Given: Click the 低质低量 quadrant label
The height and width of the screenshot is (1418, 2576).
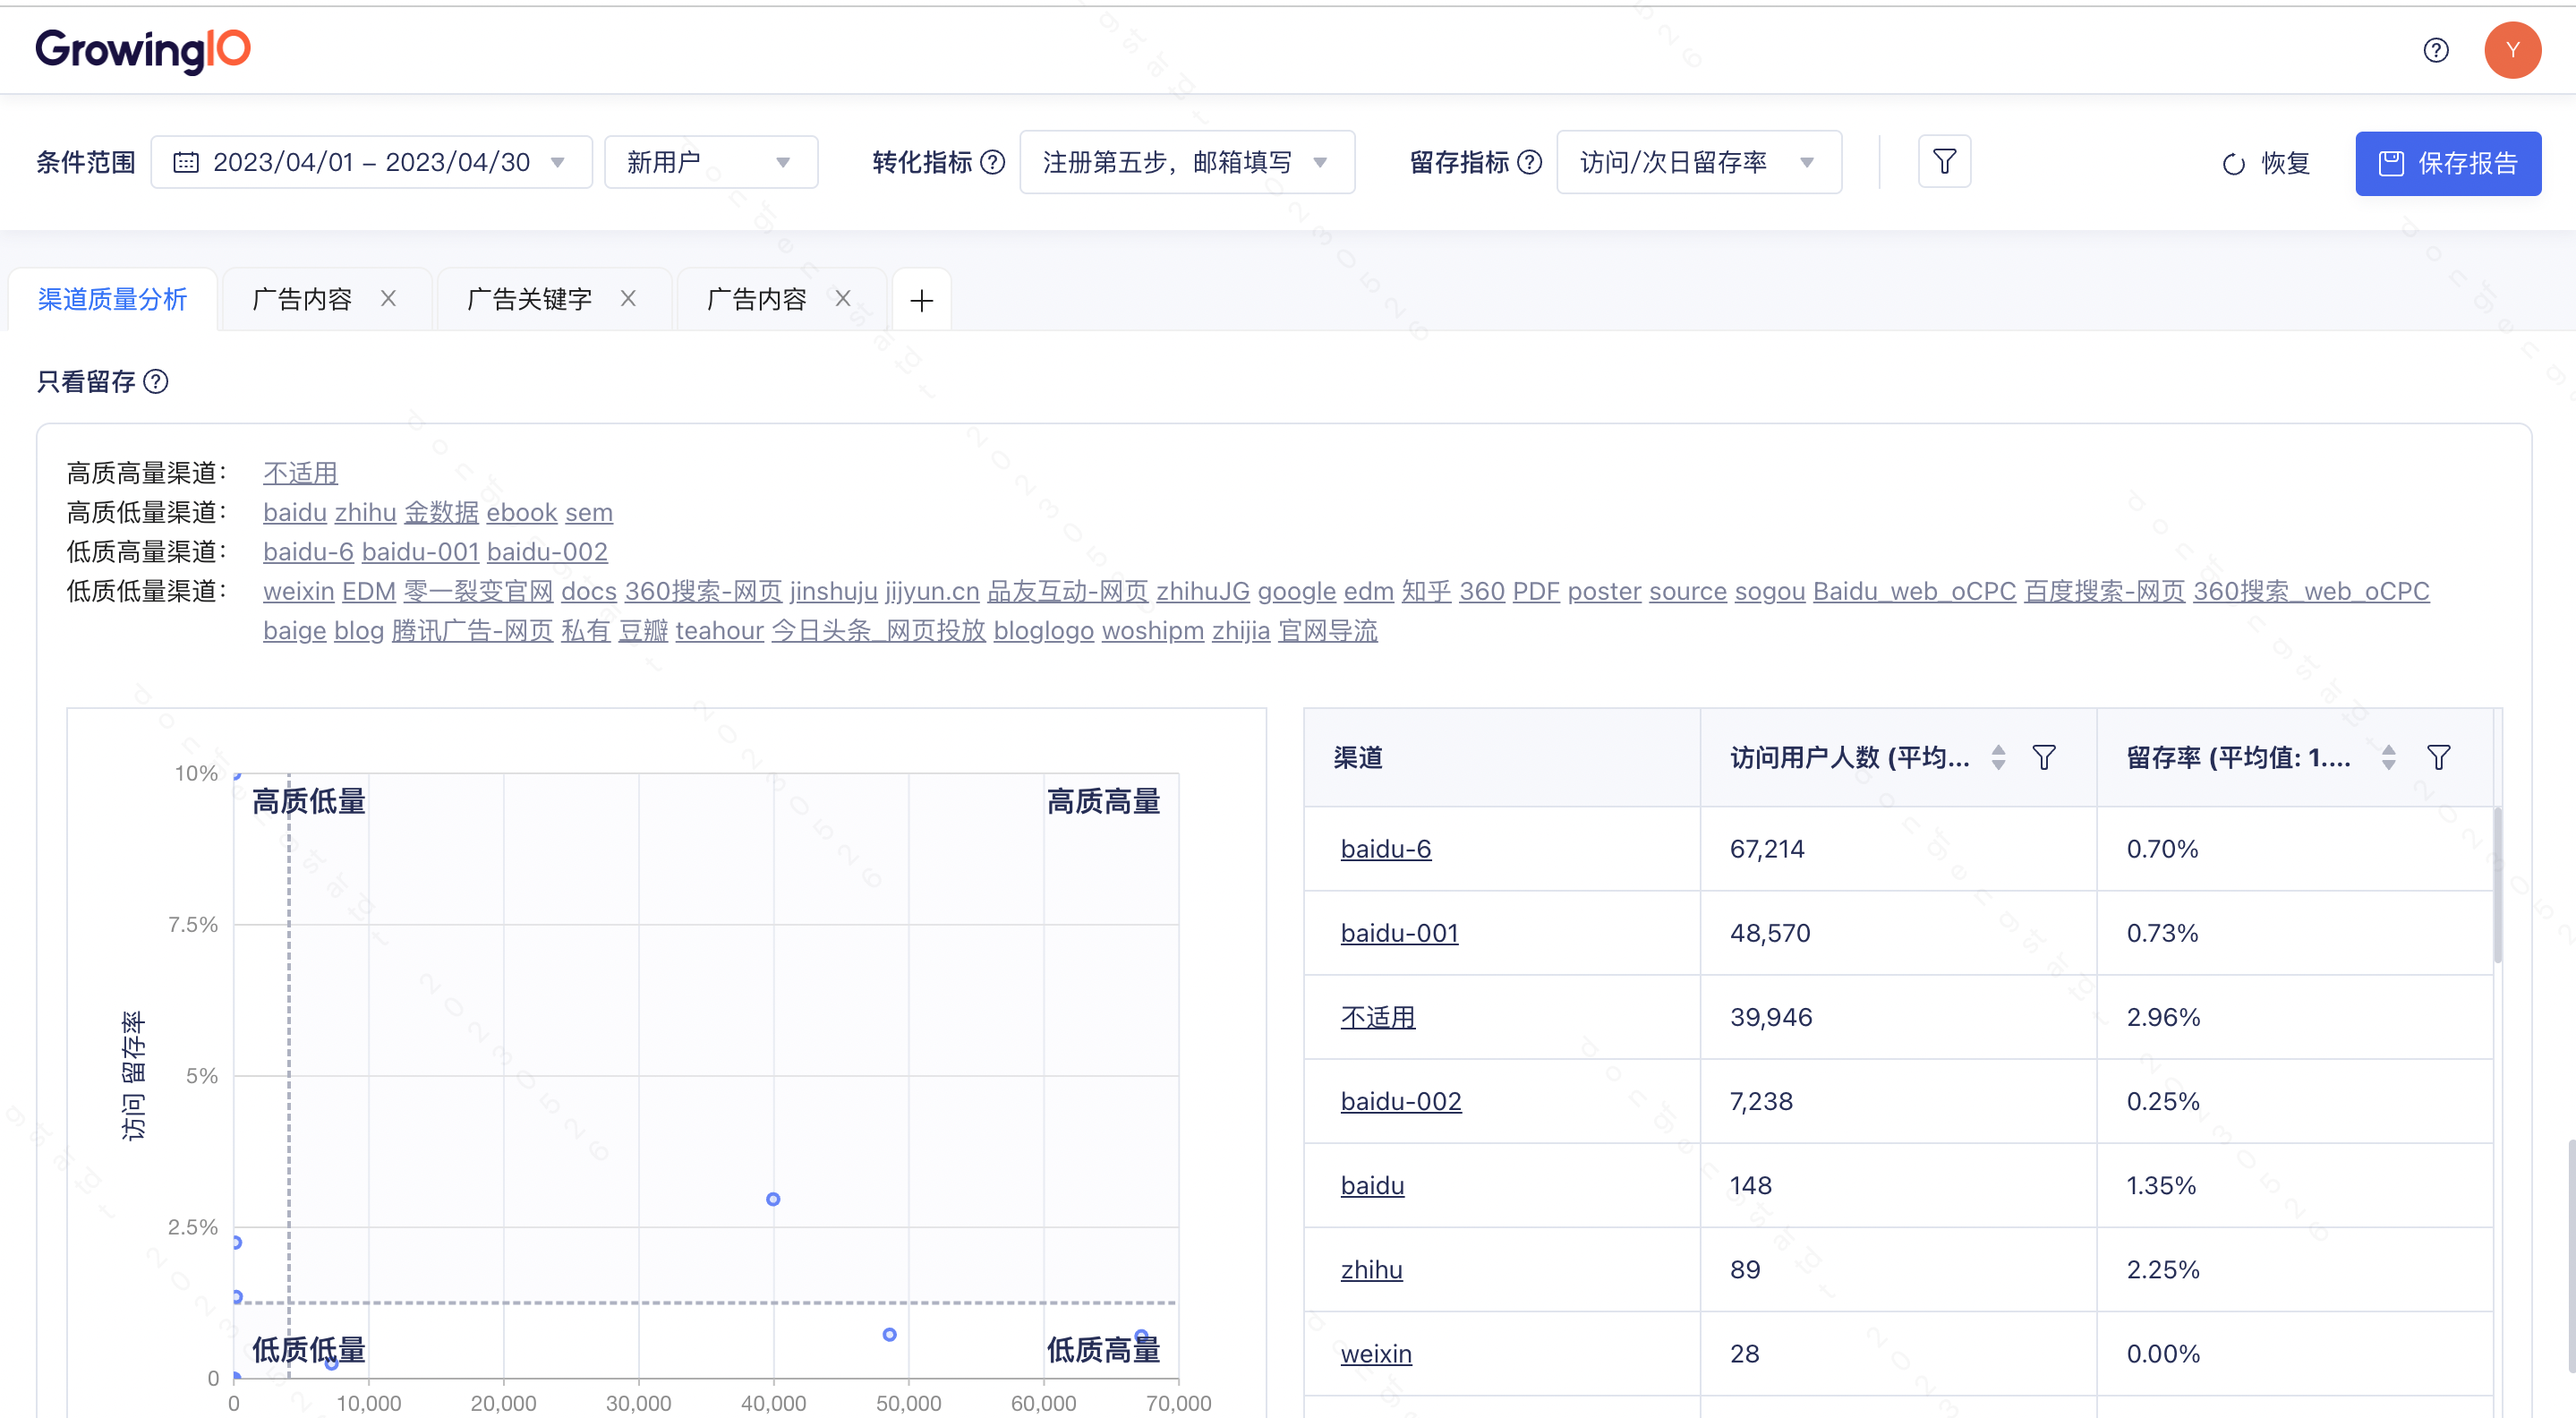Looking at the screenshot, I should (308, 1349).
